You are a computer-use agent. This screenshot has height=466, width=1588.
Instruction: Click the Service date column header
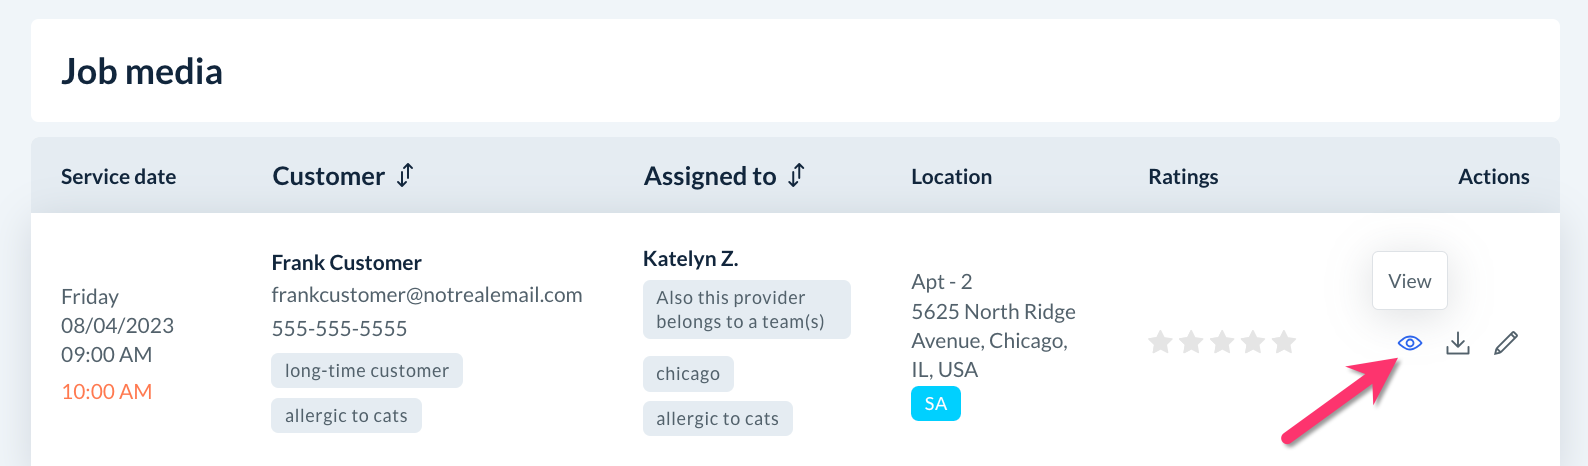[118, 177]
